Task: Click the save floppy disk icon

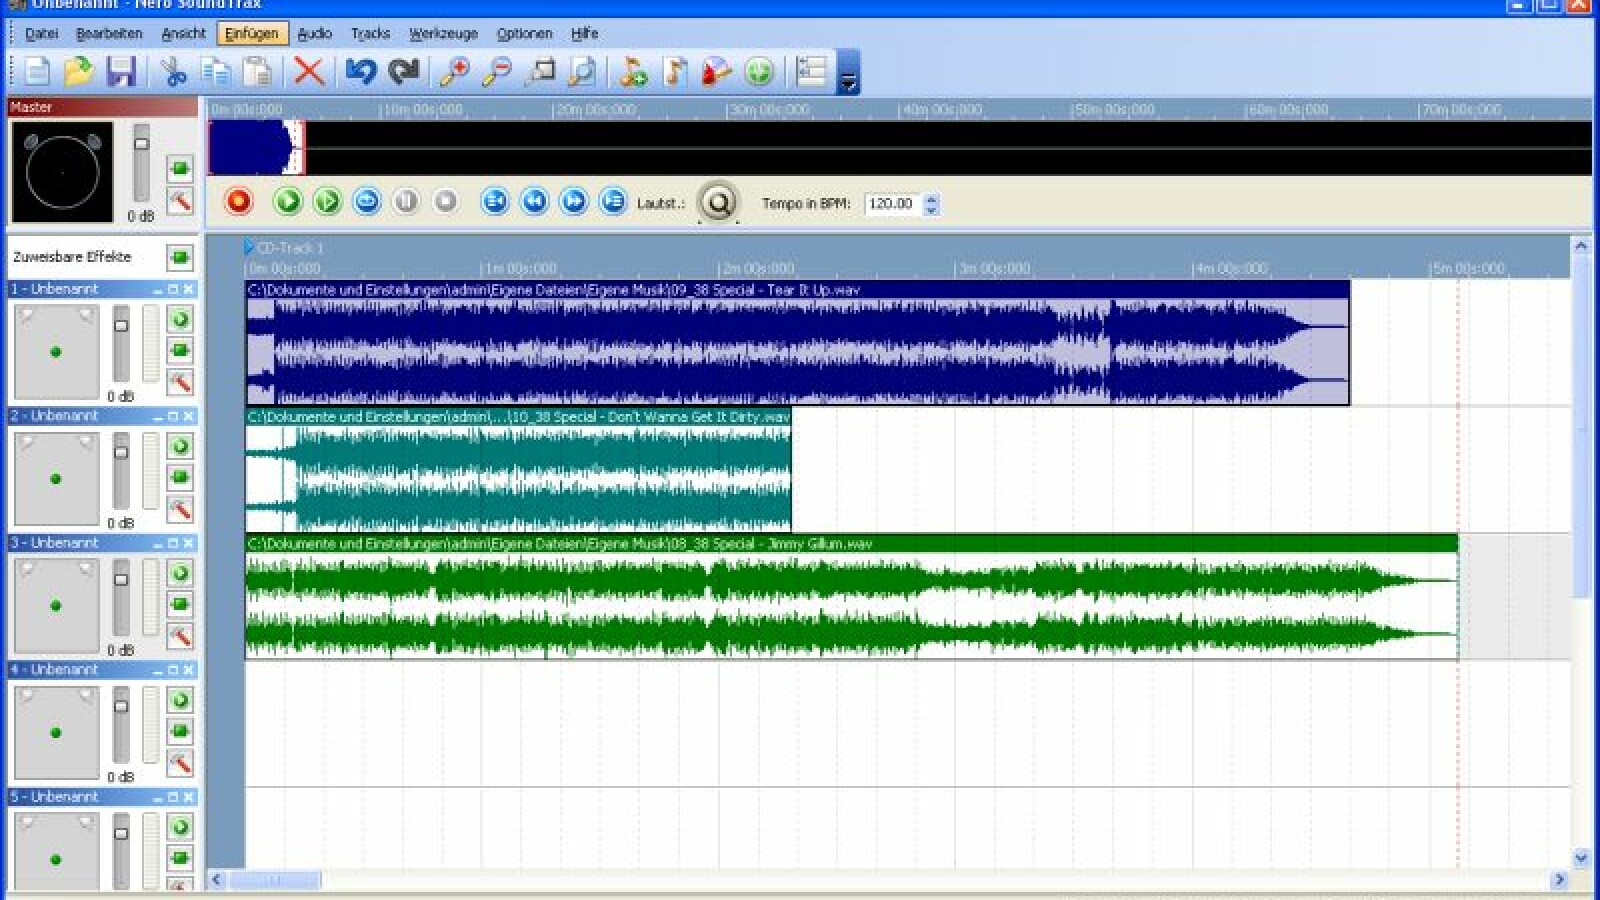Action: (x=121, y=72)
